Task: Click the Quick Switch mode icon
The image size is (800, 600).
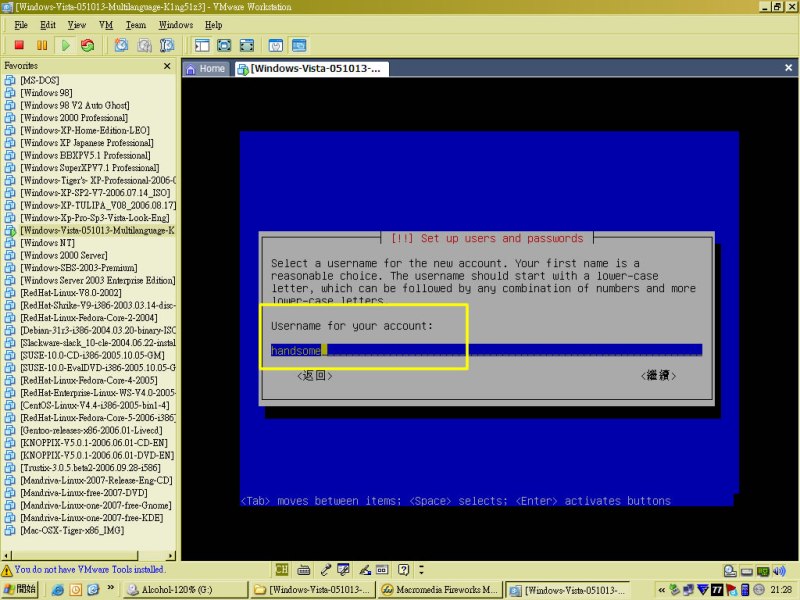Action: coord(247,45)
